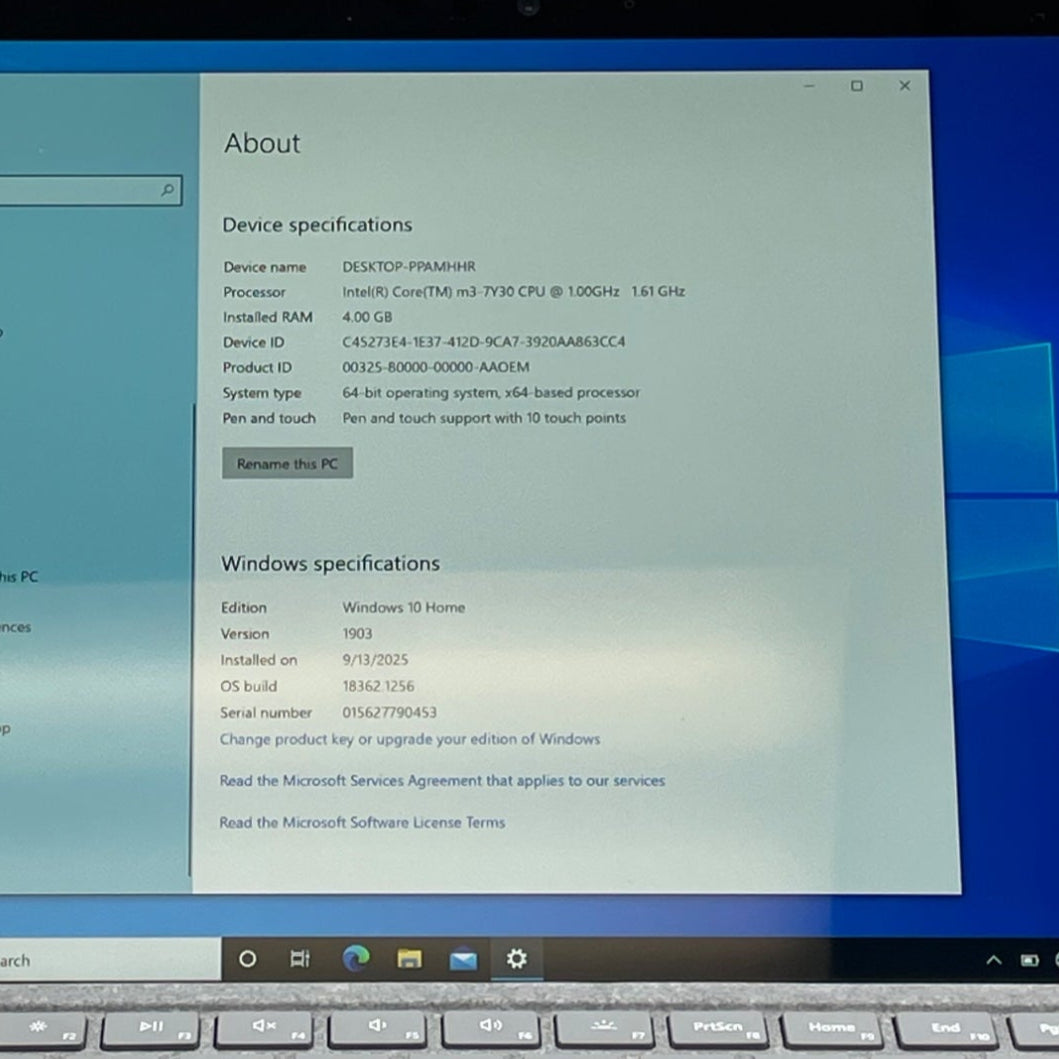The height and width of the screenshot is (1059, 1059).
Task: Maximize the Settings About window
Action: click(x=857, y=86)
